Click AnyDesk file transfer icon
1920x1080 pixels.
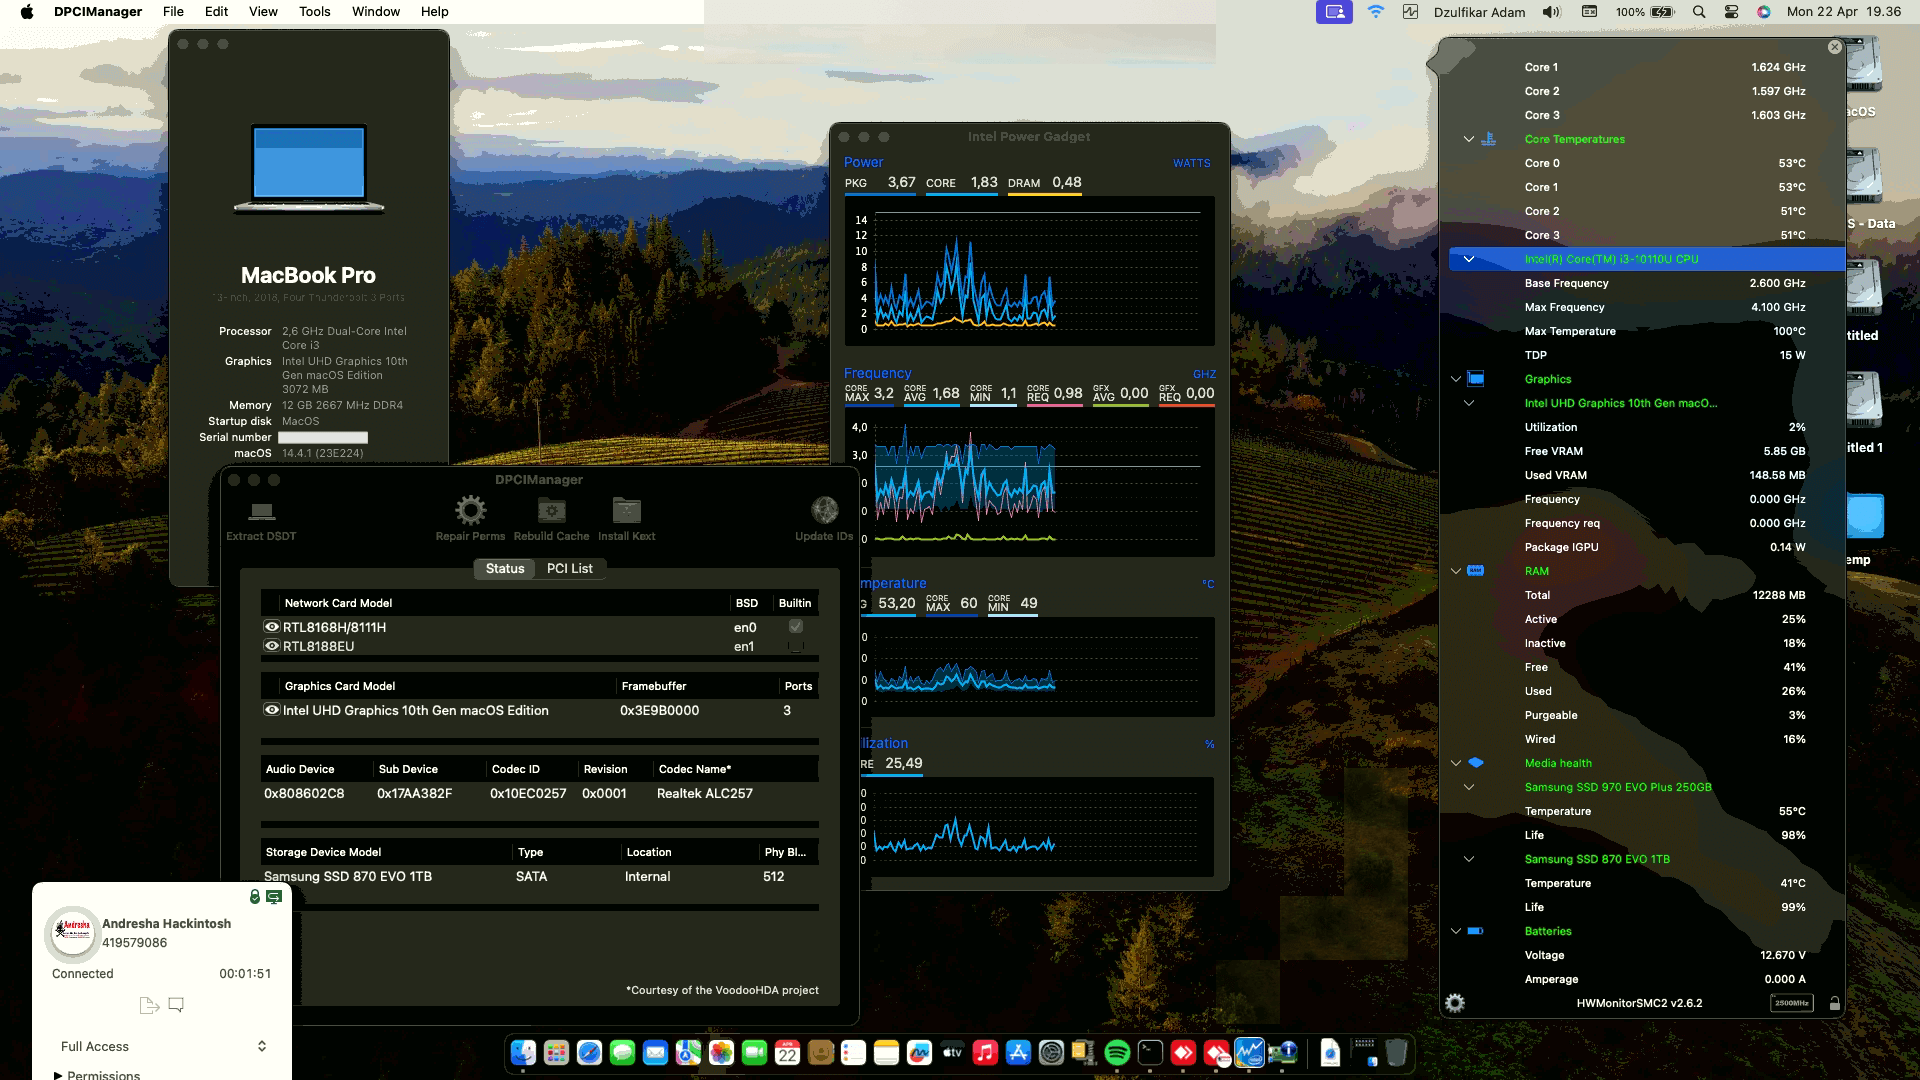coord(149,1005)
